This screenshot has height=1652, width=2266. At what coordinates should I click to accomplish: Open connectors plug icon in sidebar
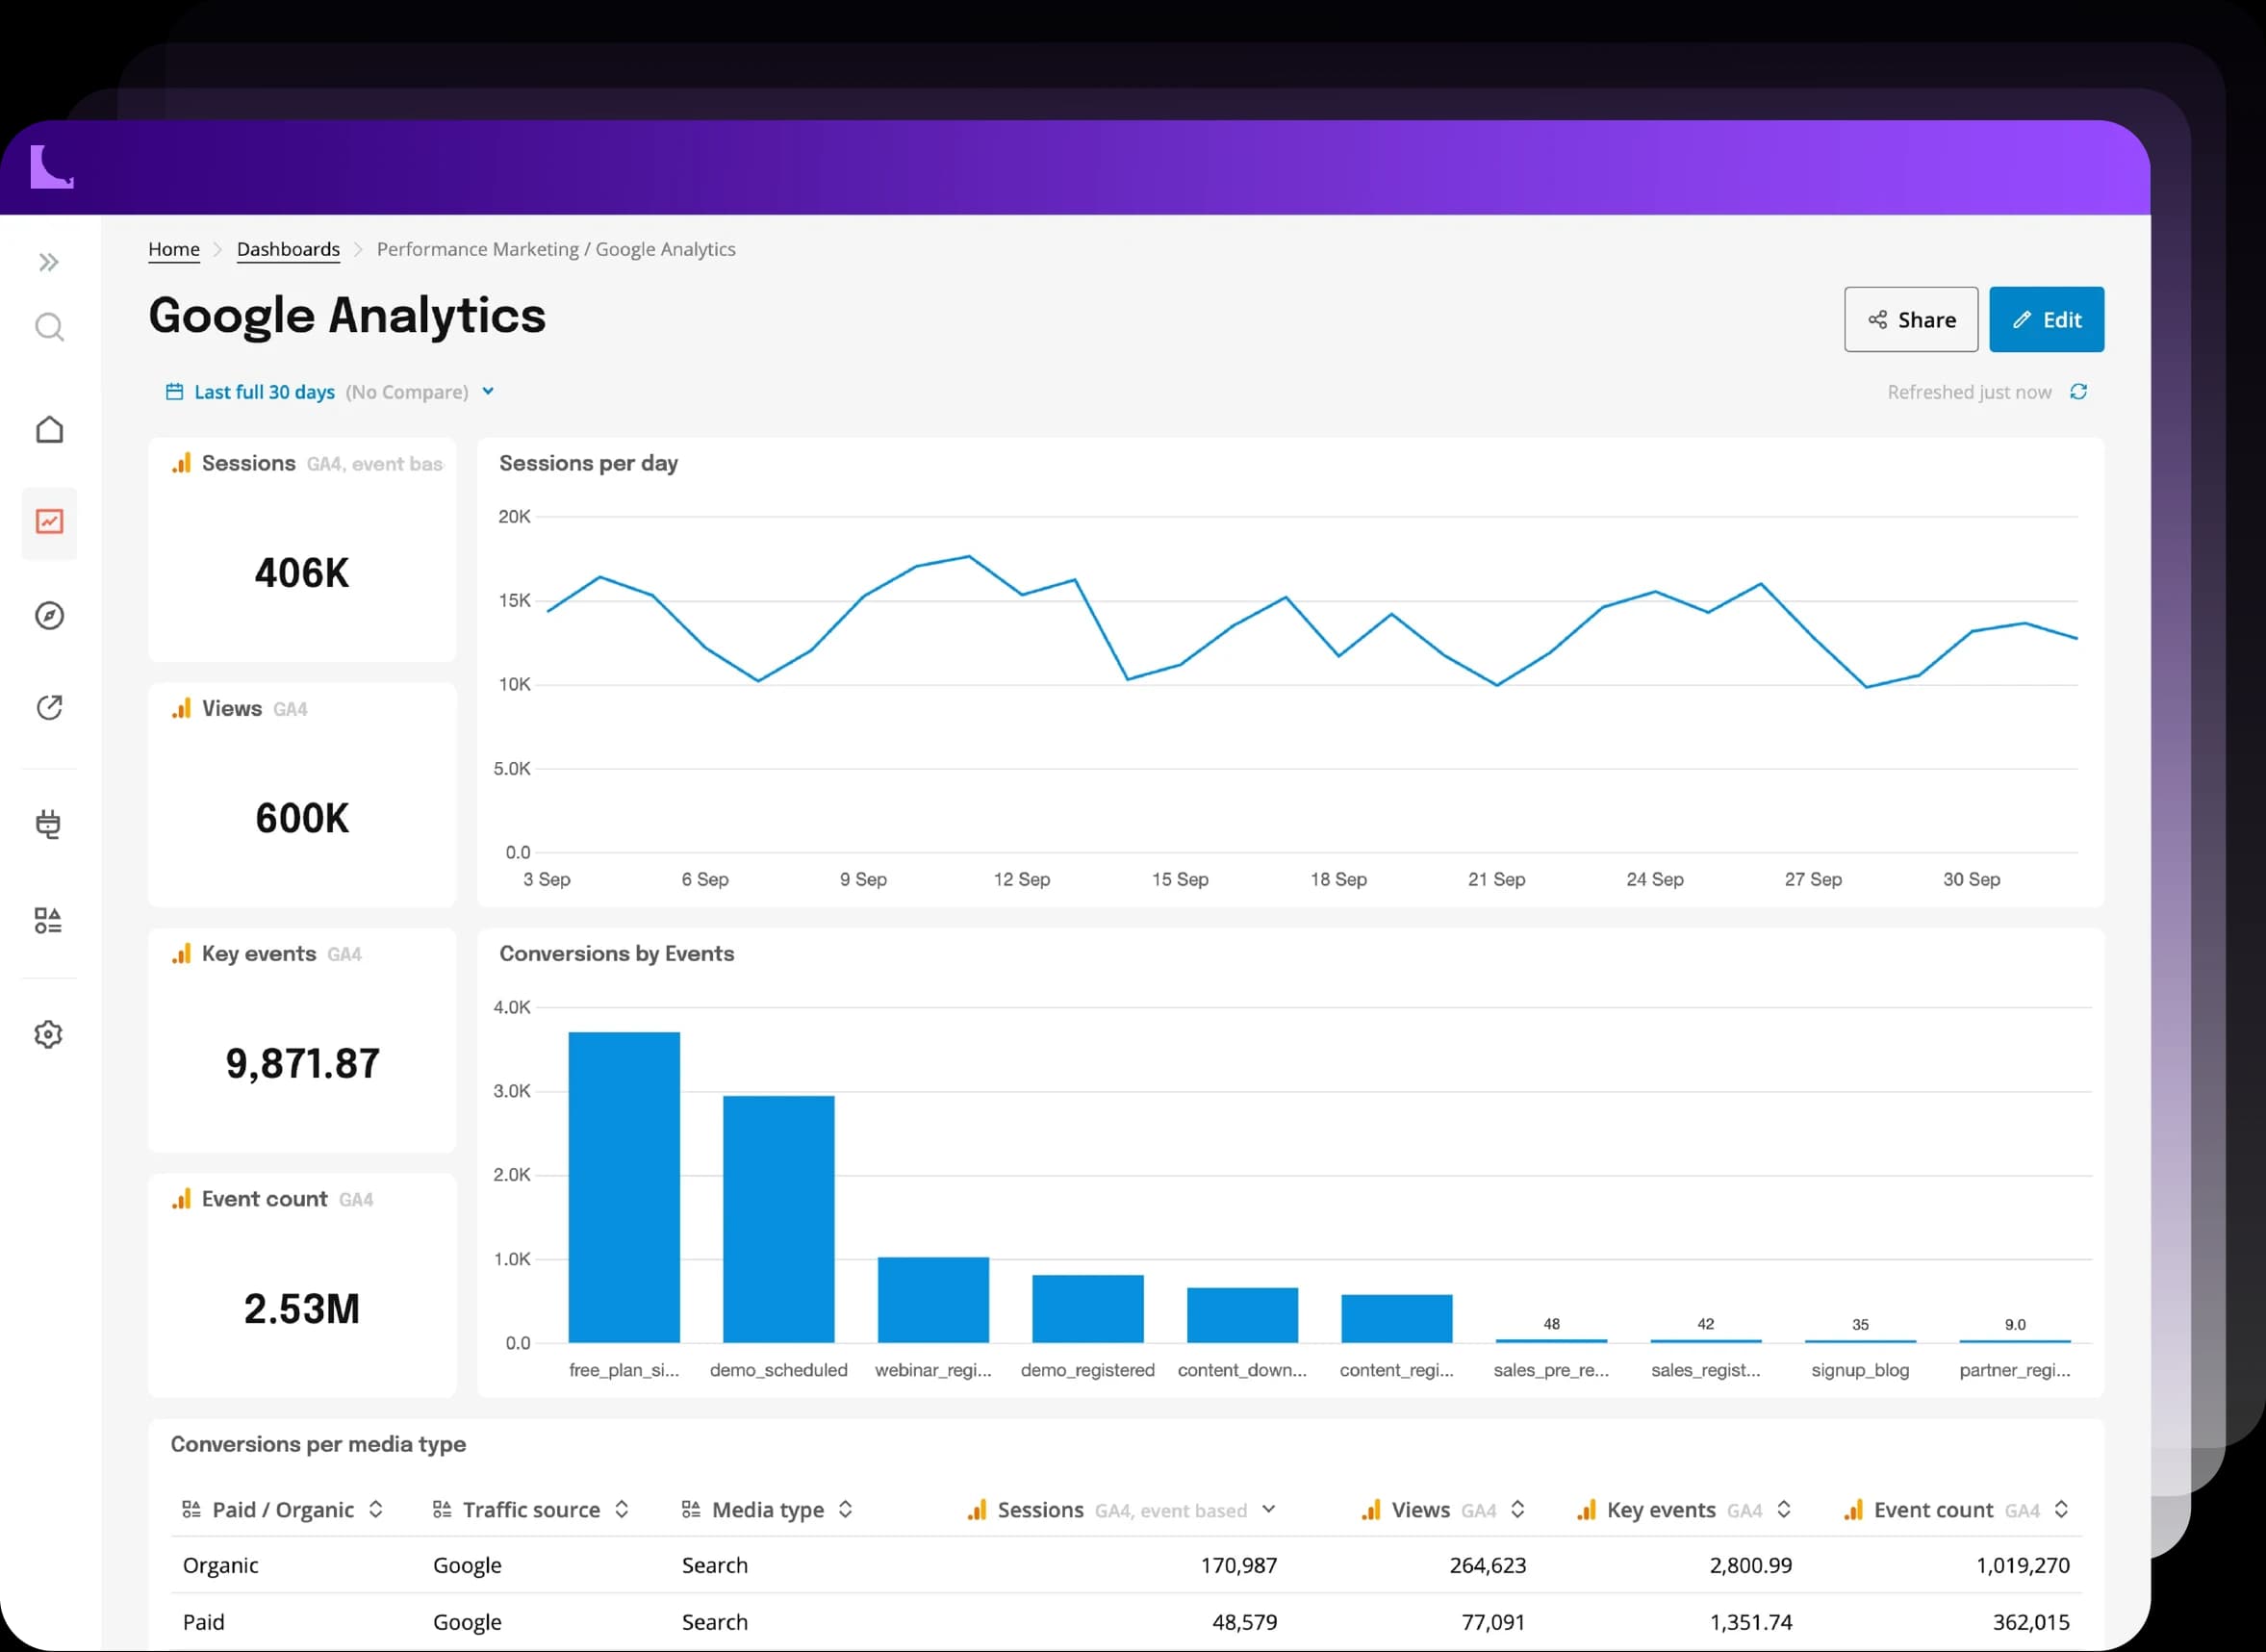[48, 824]
